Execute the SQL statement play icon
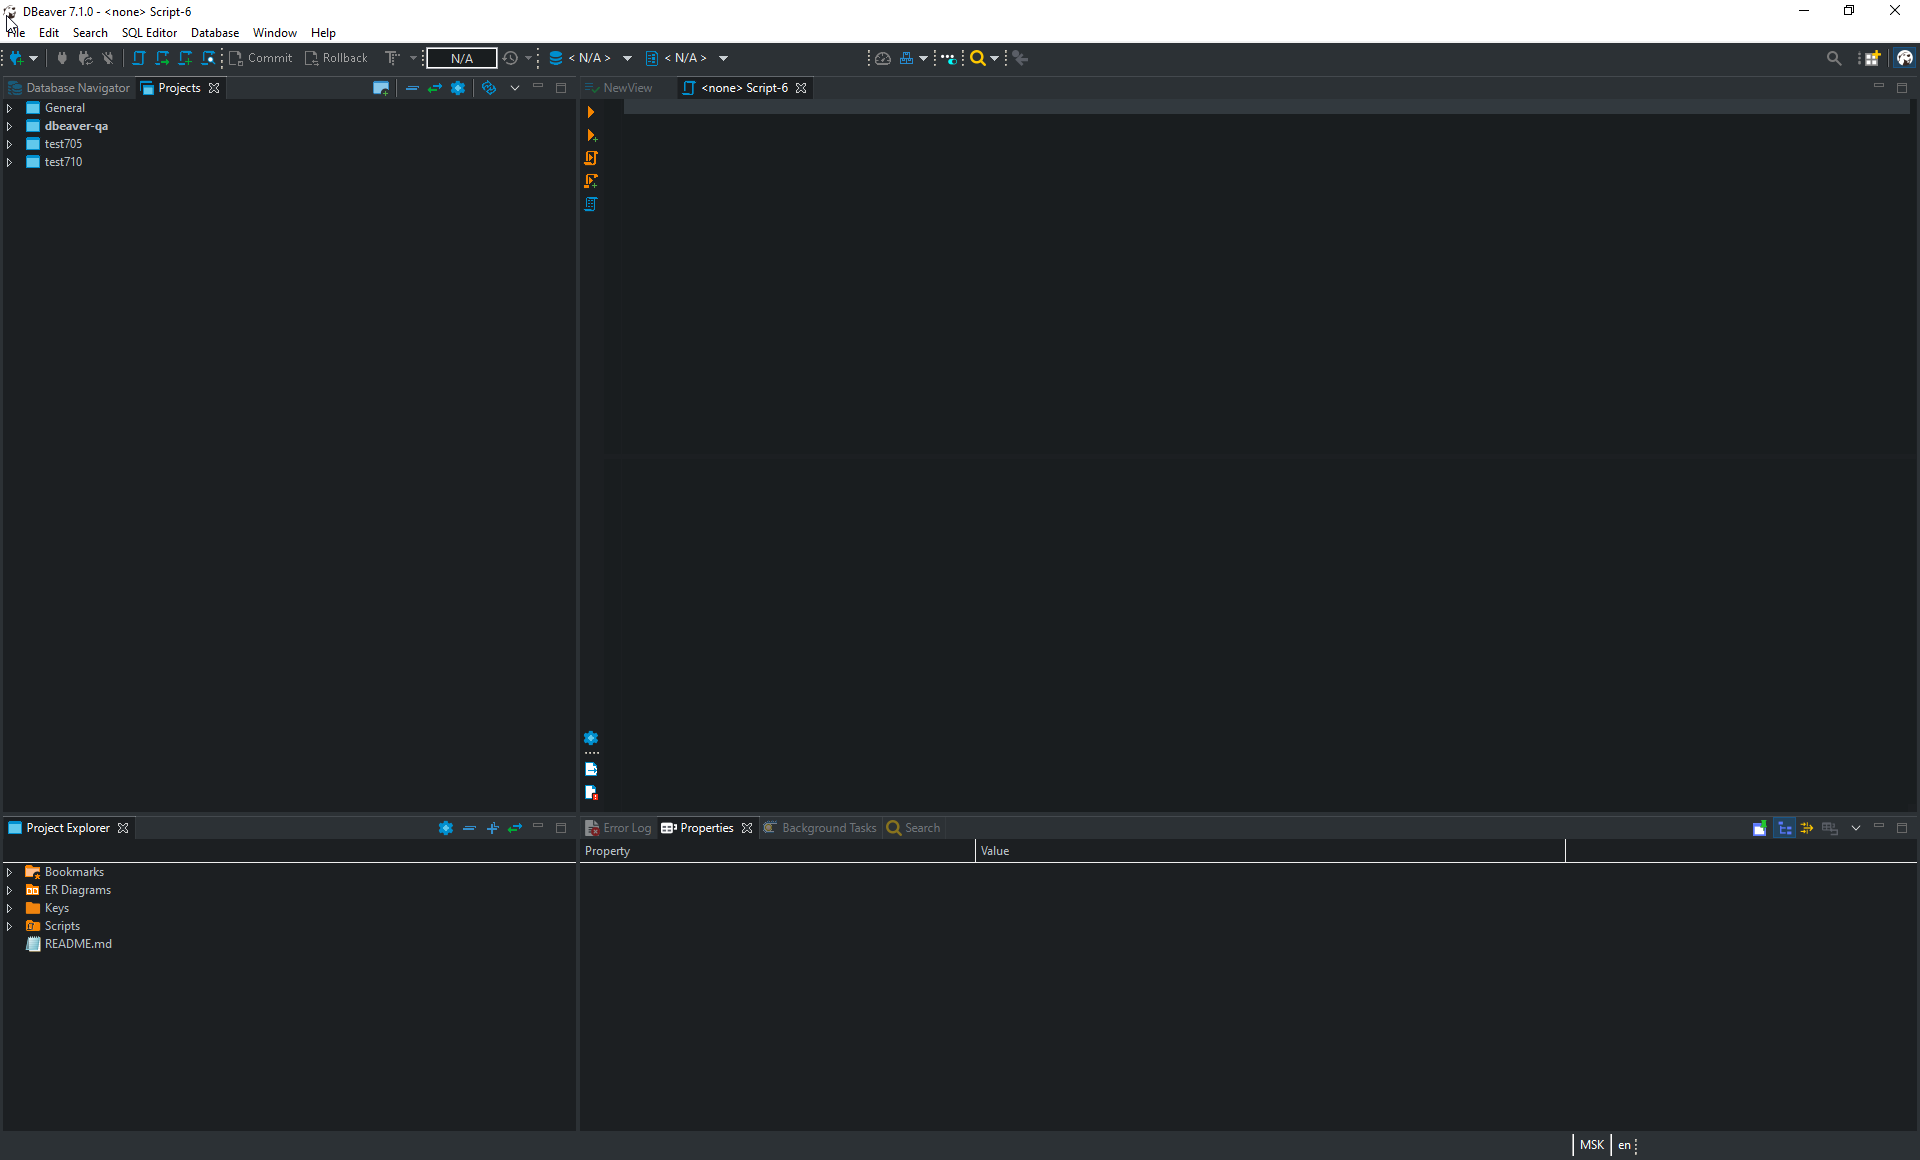The image size is (1920, 1160). point(591,112)
